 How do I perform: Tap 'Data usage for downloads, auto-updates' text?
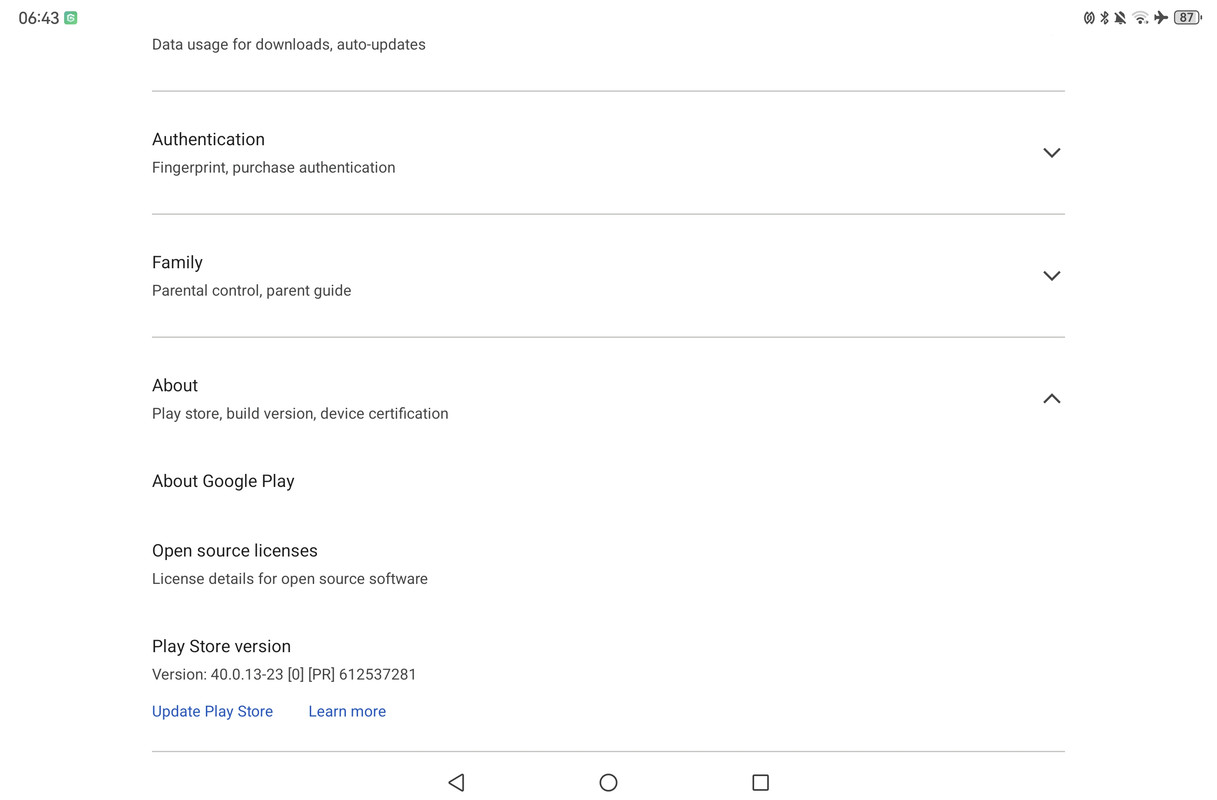point(288,44)
